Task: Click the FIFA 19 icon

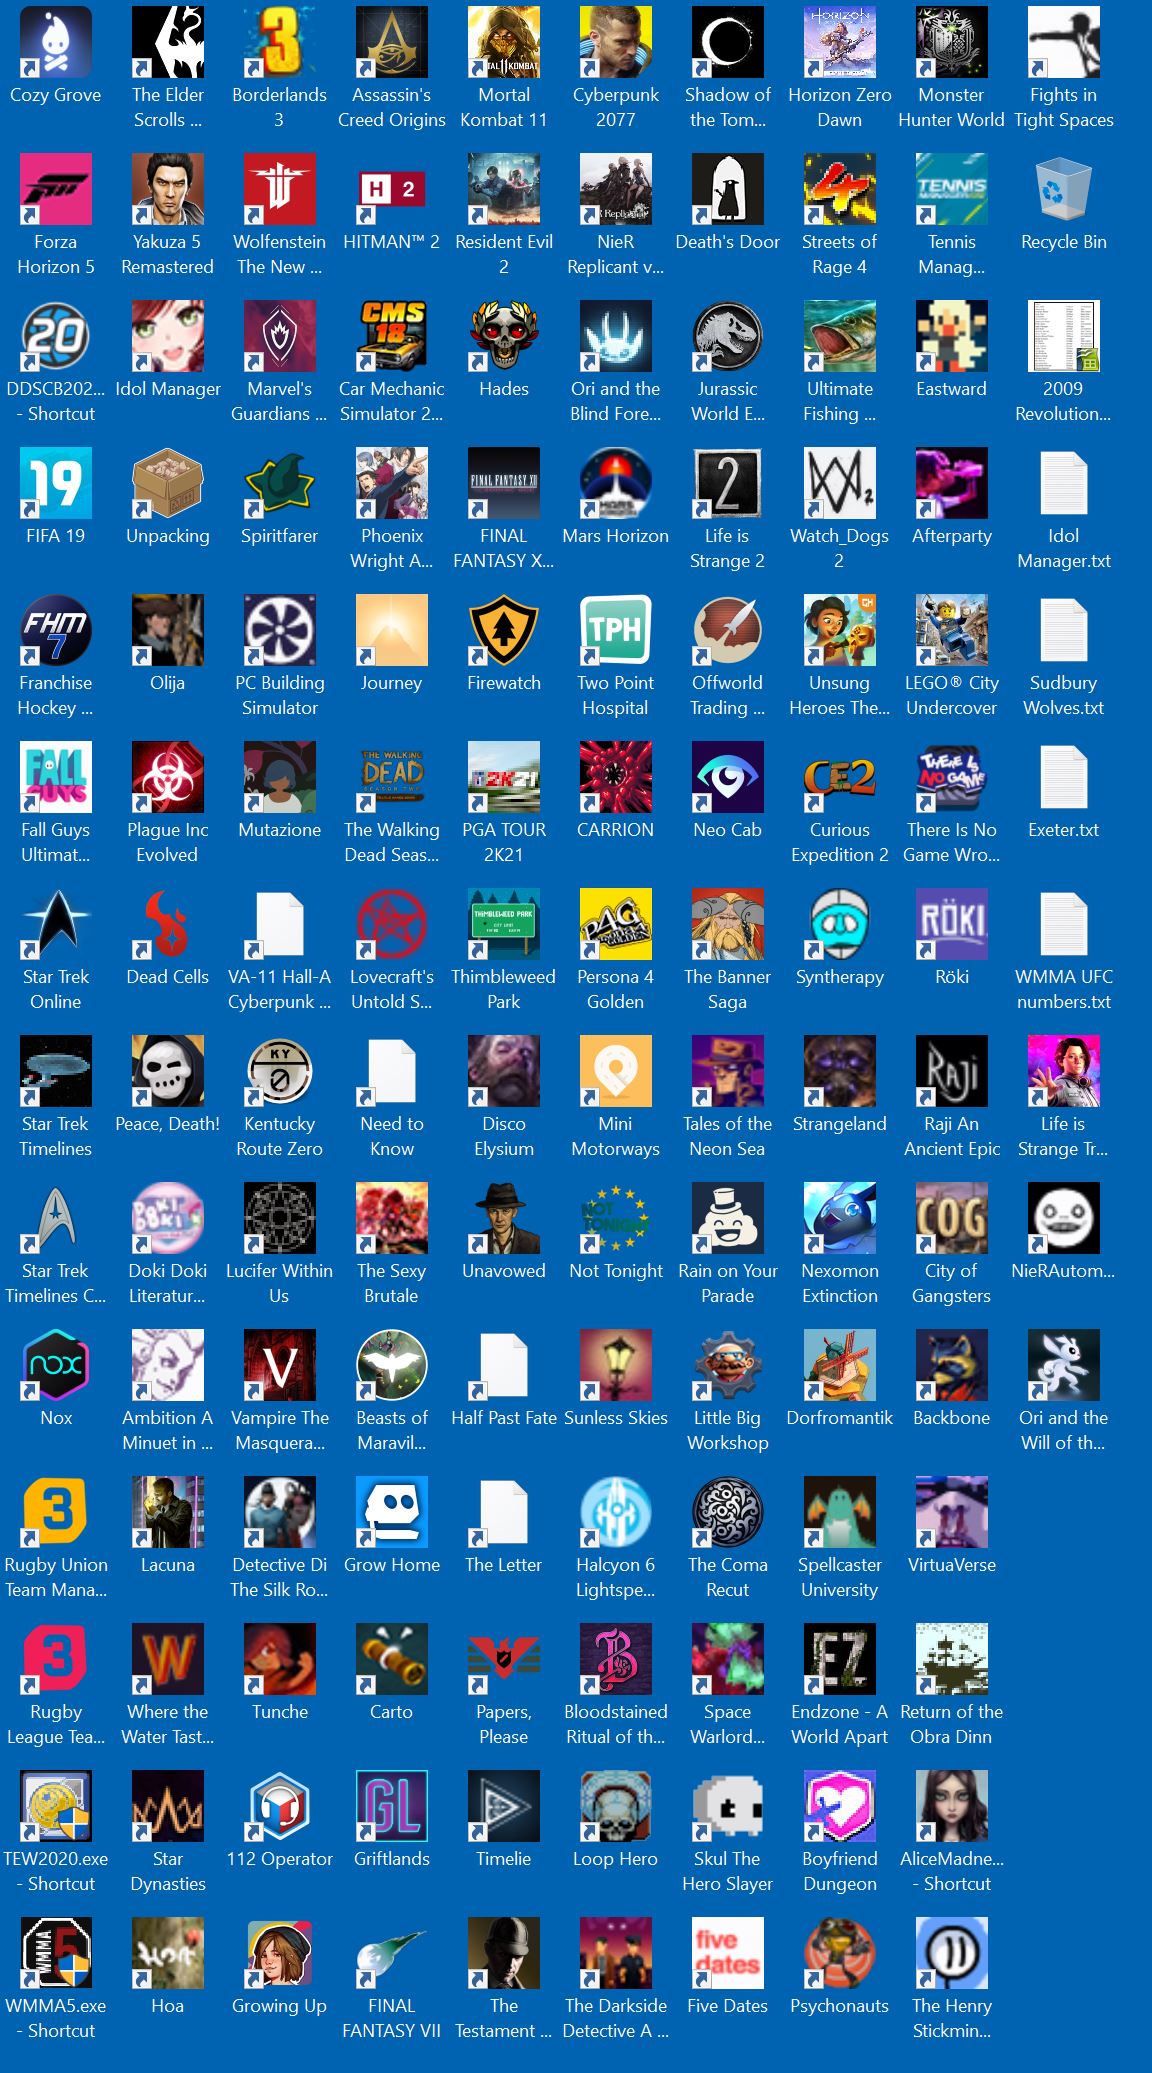Action: click(x=56, y=483)
